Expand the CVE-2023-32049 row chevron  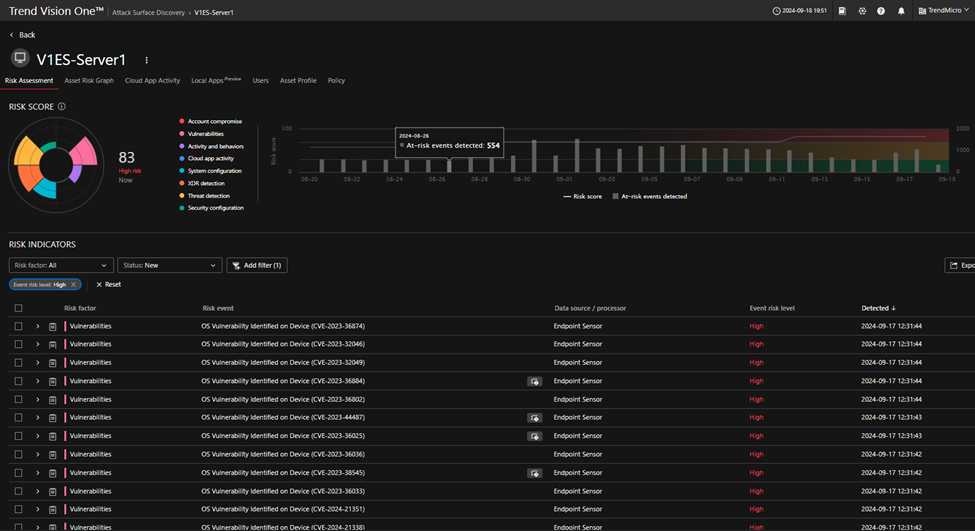click(38, 362)
